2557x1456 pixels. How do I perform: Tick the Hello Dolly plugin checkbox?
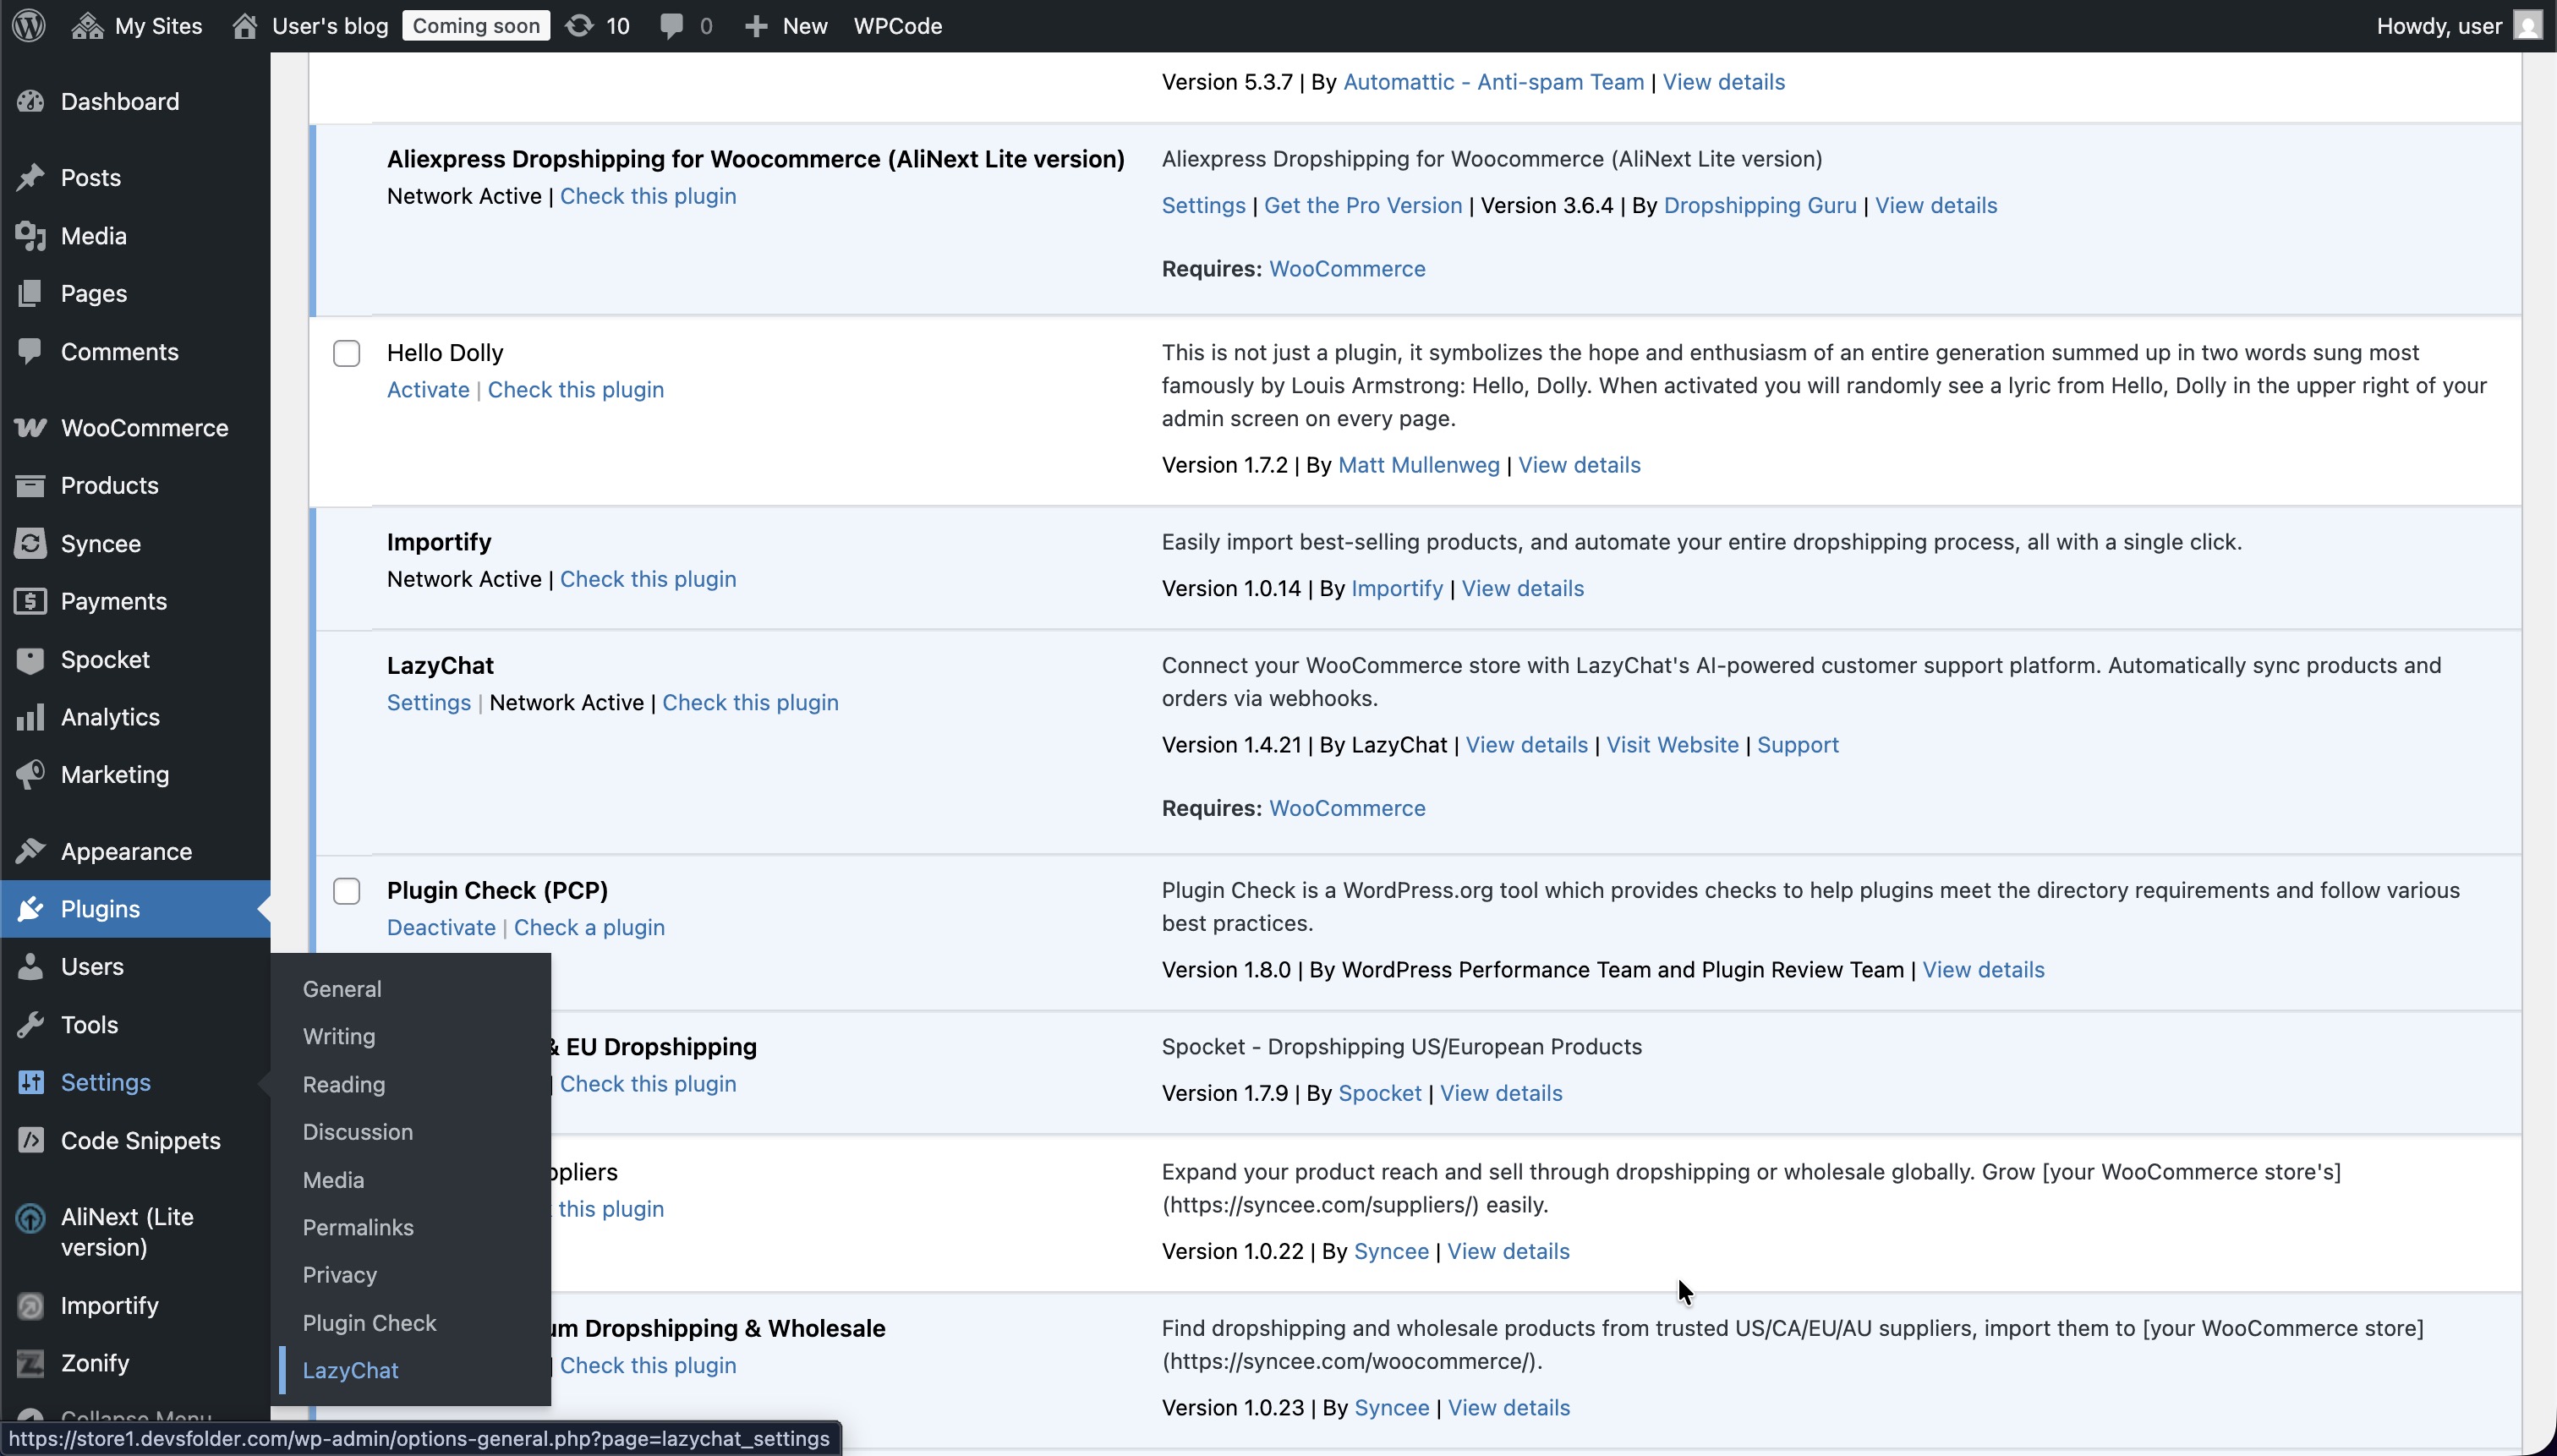coord(346,353)
